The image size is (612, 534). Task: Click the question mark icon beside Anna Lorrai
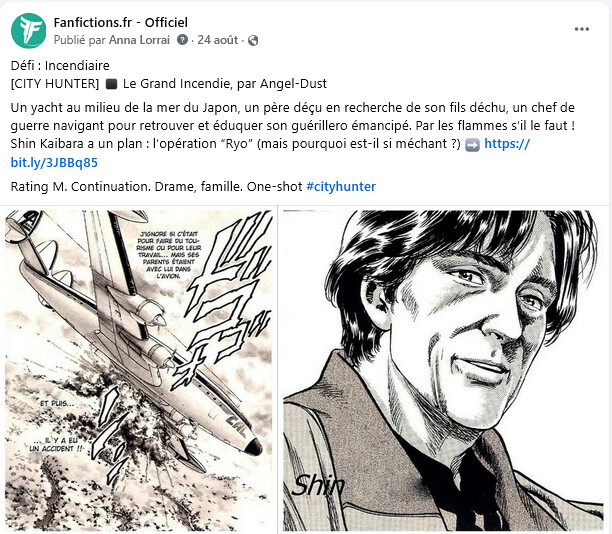click(x=182, y=41)
